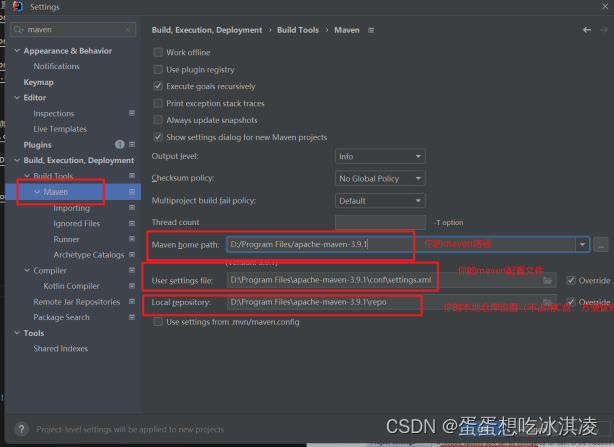Click the project-level icon beside Kotlin Compiler
The height and width of the screenshot is (447, 614).
(x=132, y=286)
